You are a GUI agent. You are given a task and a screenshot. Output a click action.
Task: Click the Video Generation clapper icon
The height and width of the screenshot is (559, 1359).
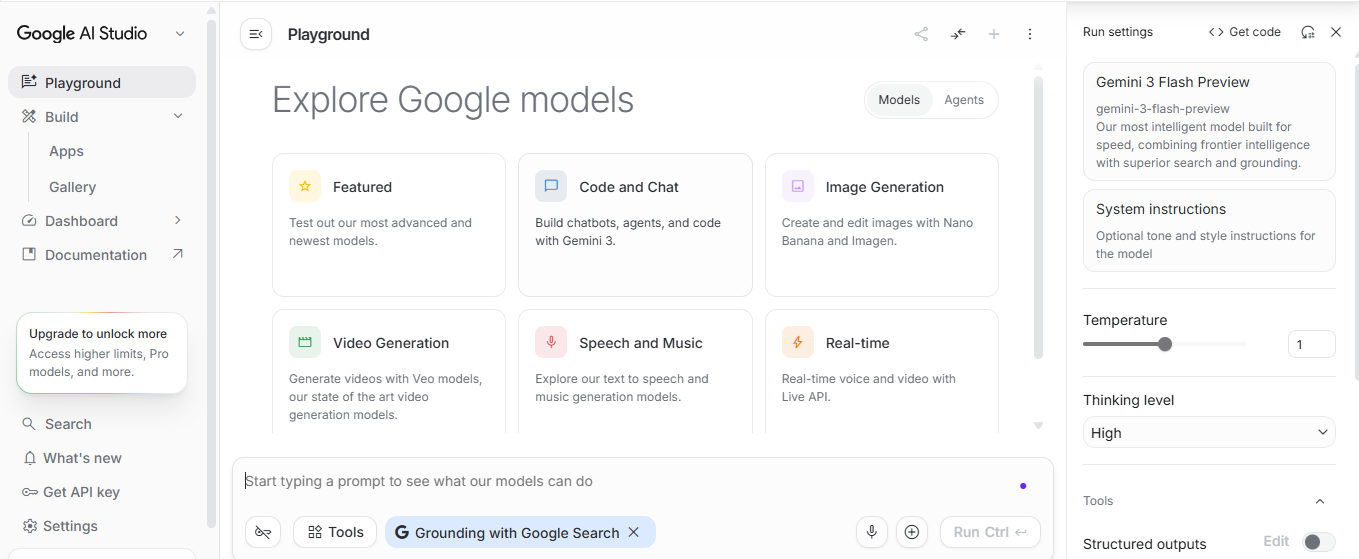(x=305, y=342)
